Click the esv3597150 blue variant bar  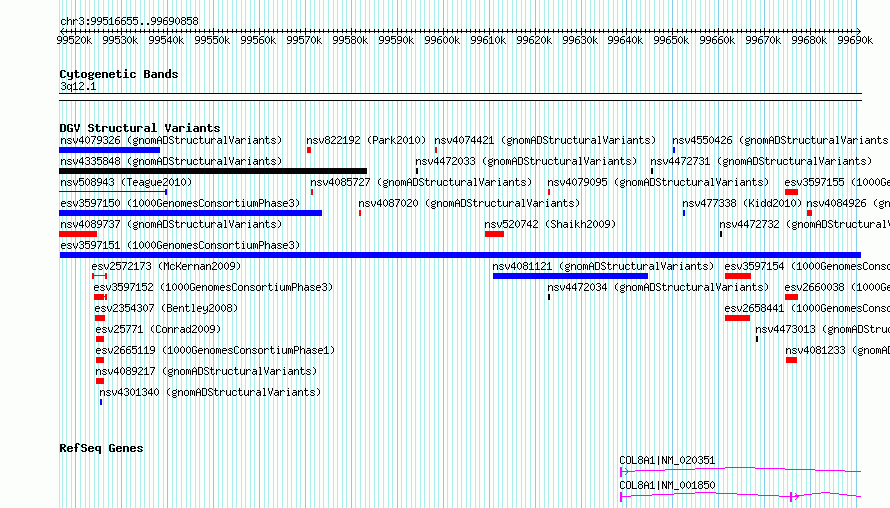[191, 213]
